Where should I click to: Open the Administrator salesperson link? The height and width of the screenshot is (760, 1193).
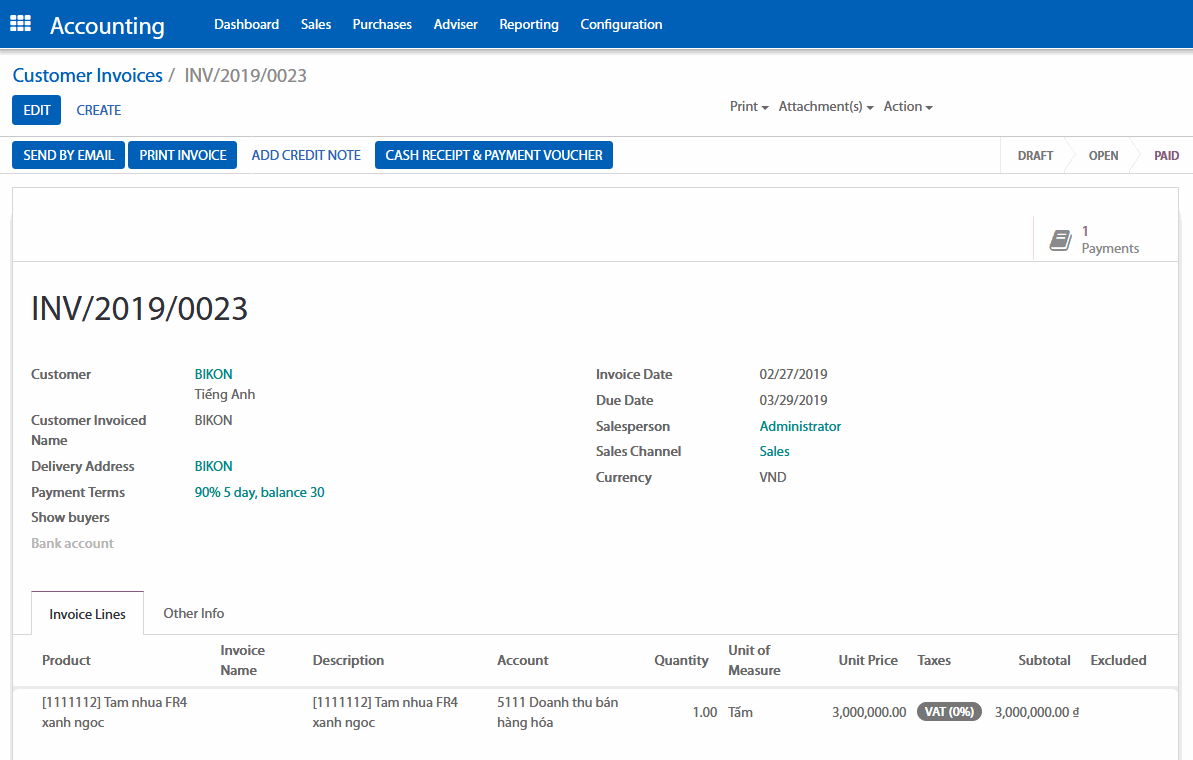click(800, 426)
